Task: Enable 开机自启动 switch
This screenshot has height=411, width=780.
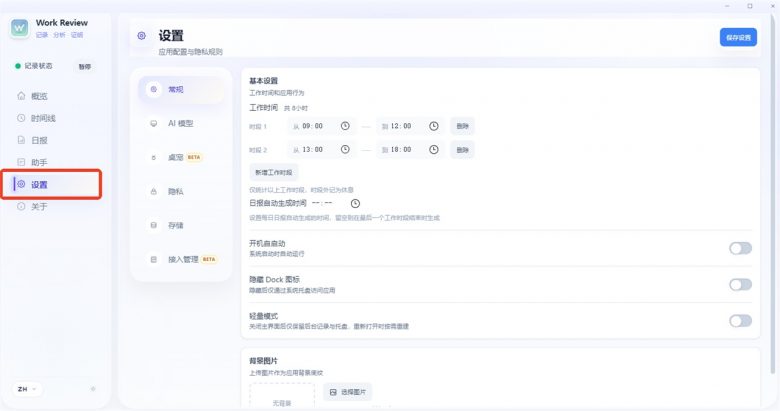Action: (x=740, y=248)
